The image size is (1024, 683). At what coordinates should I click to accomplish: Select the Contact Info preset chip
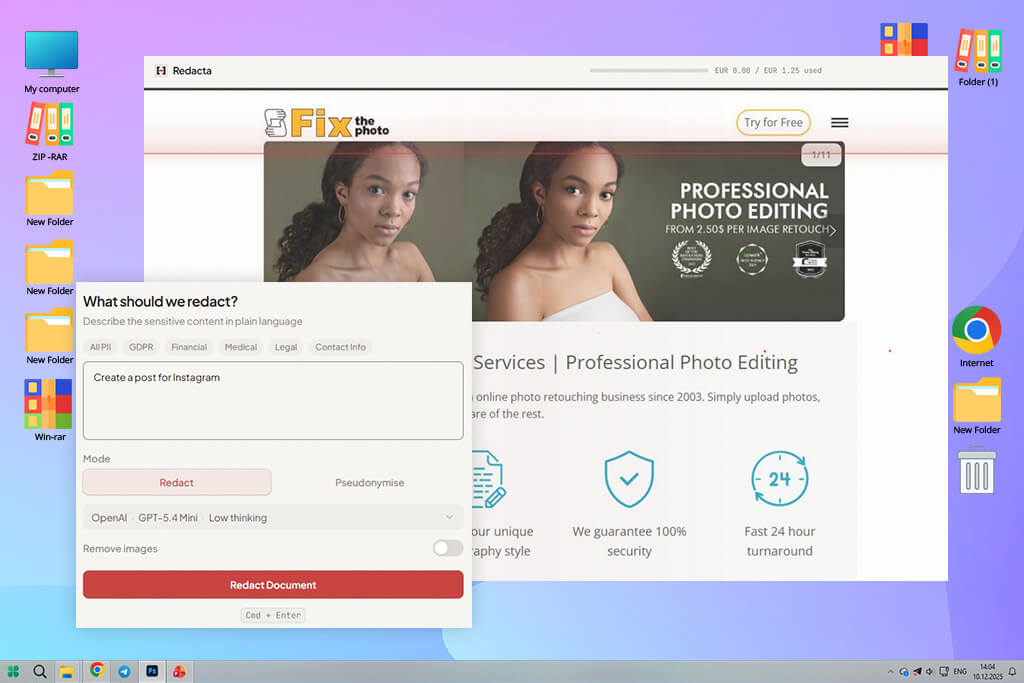[340, 347]
